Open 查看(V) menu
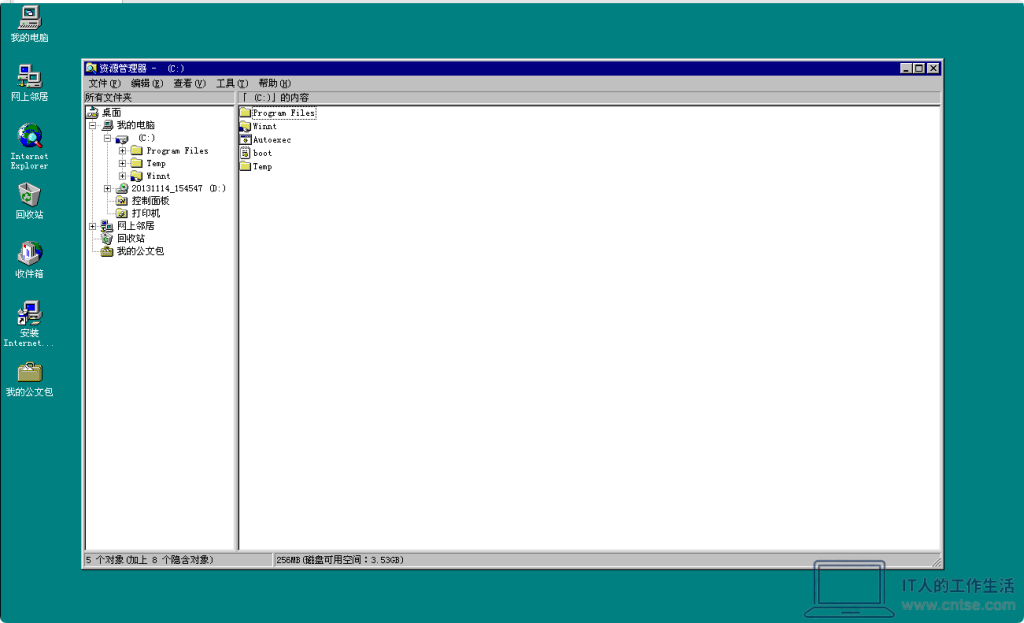Screen dimensions: 1024x623 coord(189,84)
